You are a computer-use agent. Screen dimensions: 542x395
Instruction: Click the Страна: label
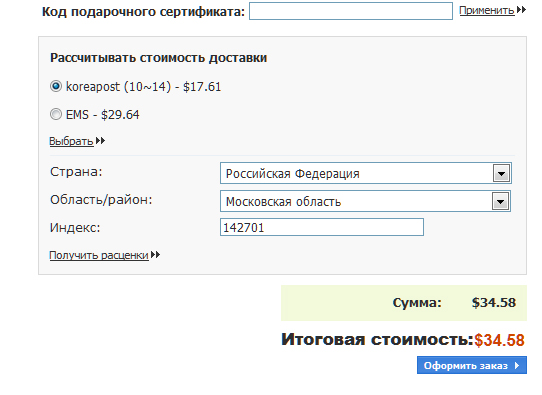pyautogui.click(x=76, y=172)
